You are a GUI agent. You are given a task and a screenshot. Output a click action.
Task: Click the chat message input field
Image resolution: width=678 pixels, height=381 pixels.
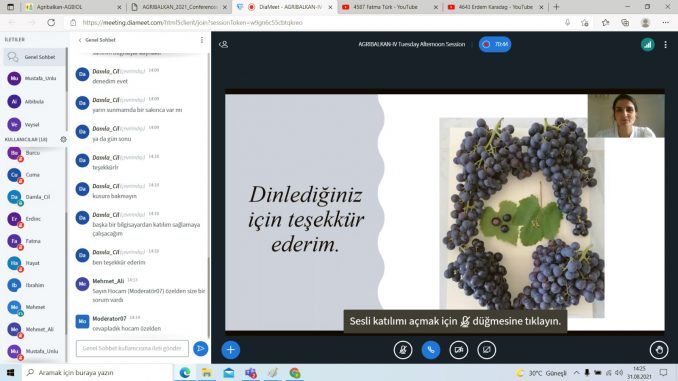pyautogui.click(x=132, y=348)
